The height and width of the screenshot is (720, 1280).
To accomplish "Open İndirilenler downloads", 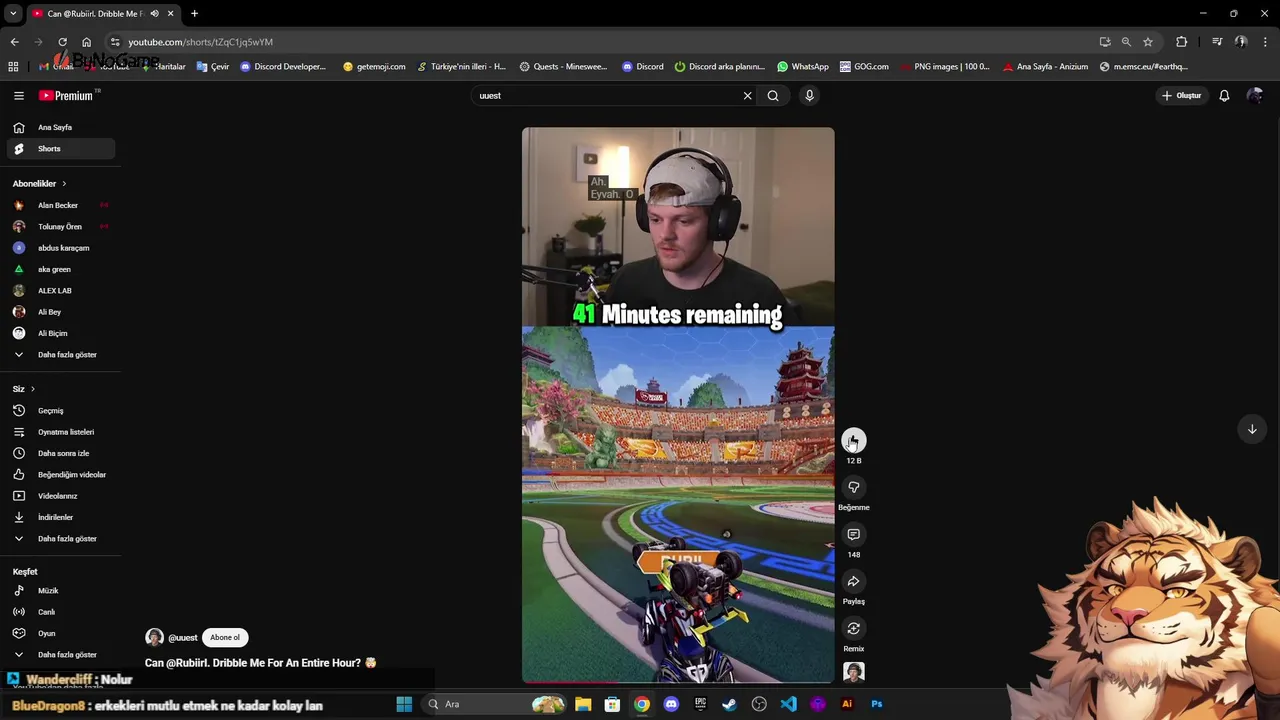I will [x=61, y=518].
